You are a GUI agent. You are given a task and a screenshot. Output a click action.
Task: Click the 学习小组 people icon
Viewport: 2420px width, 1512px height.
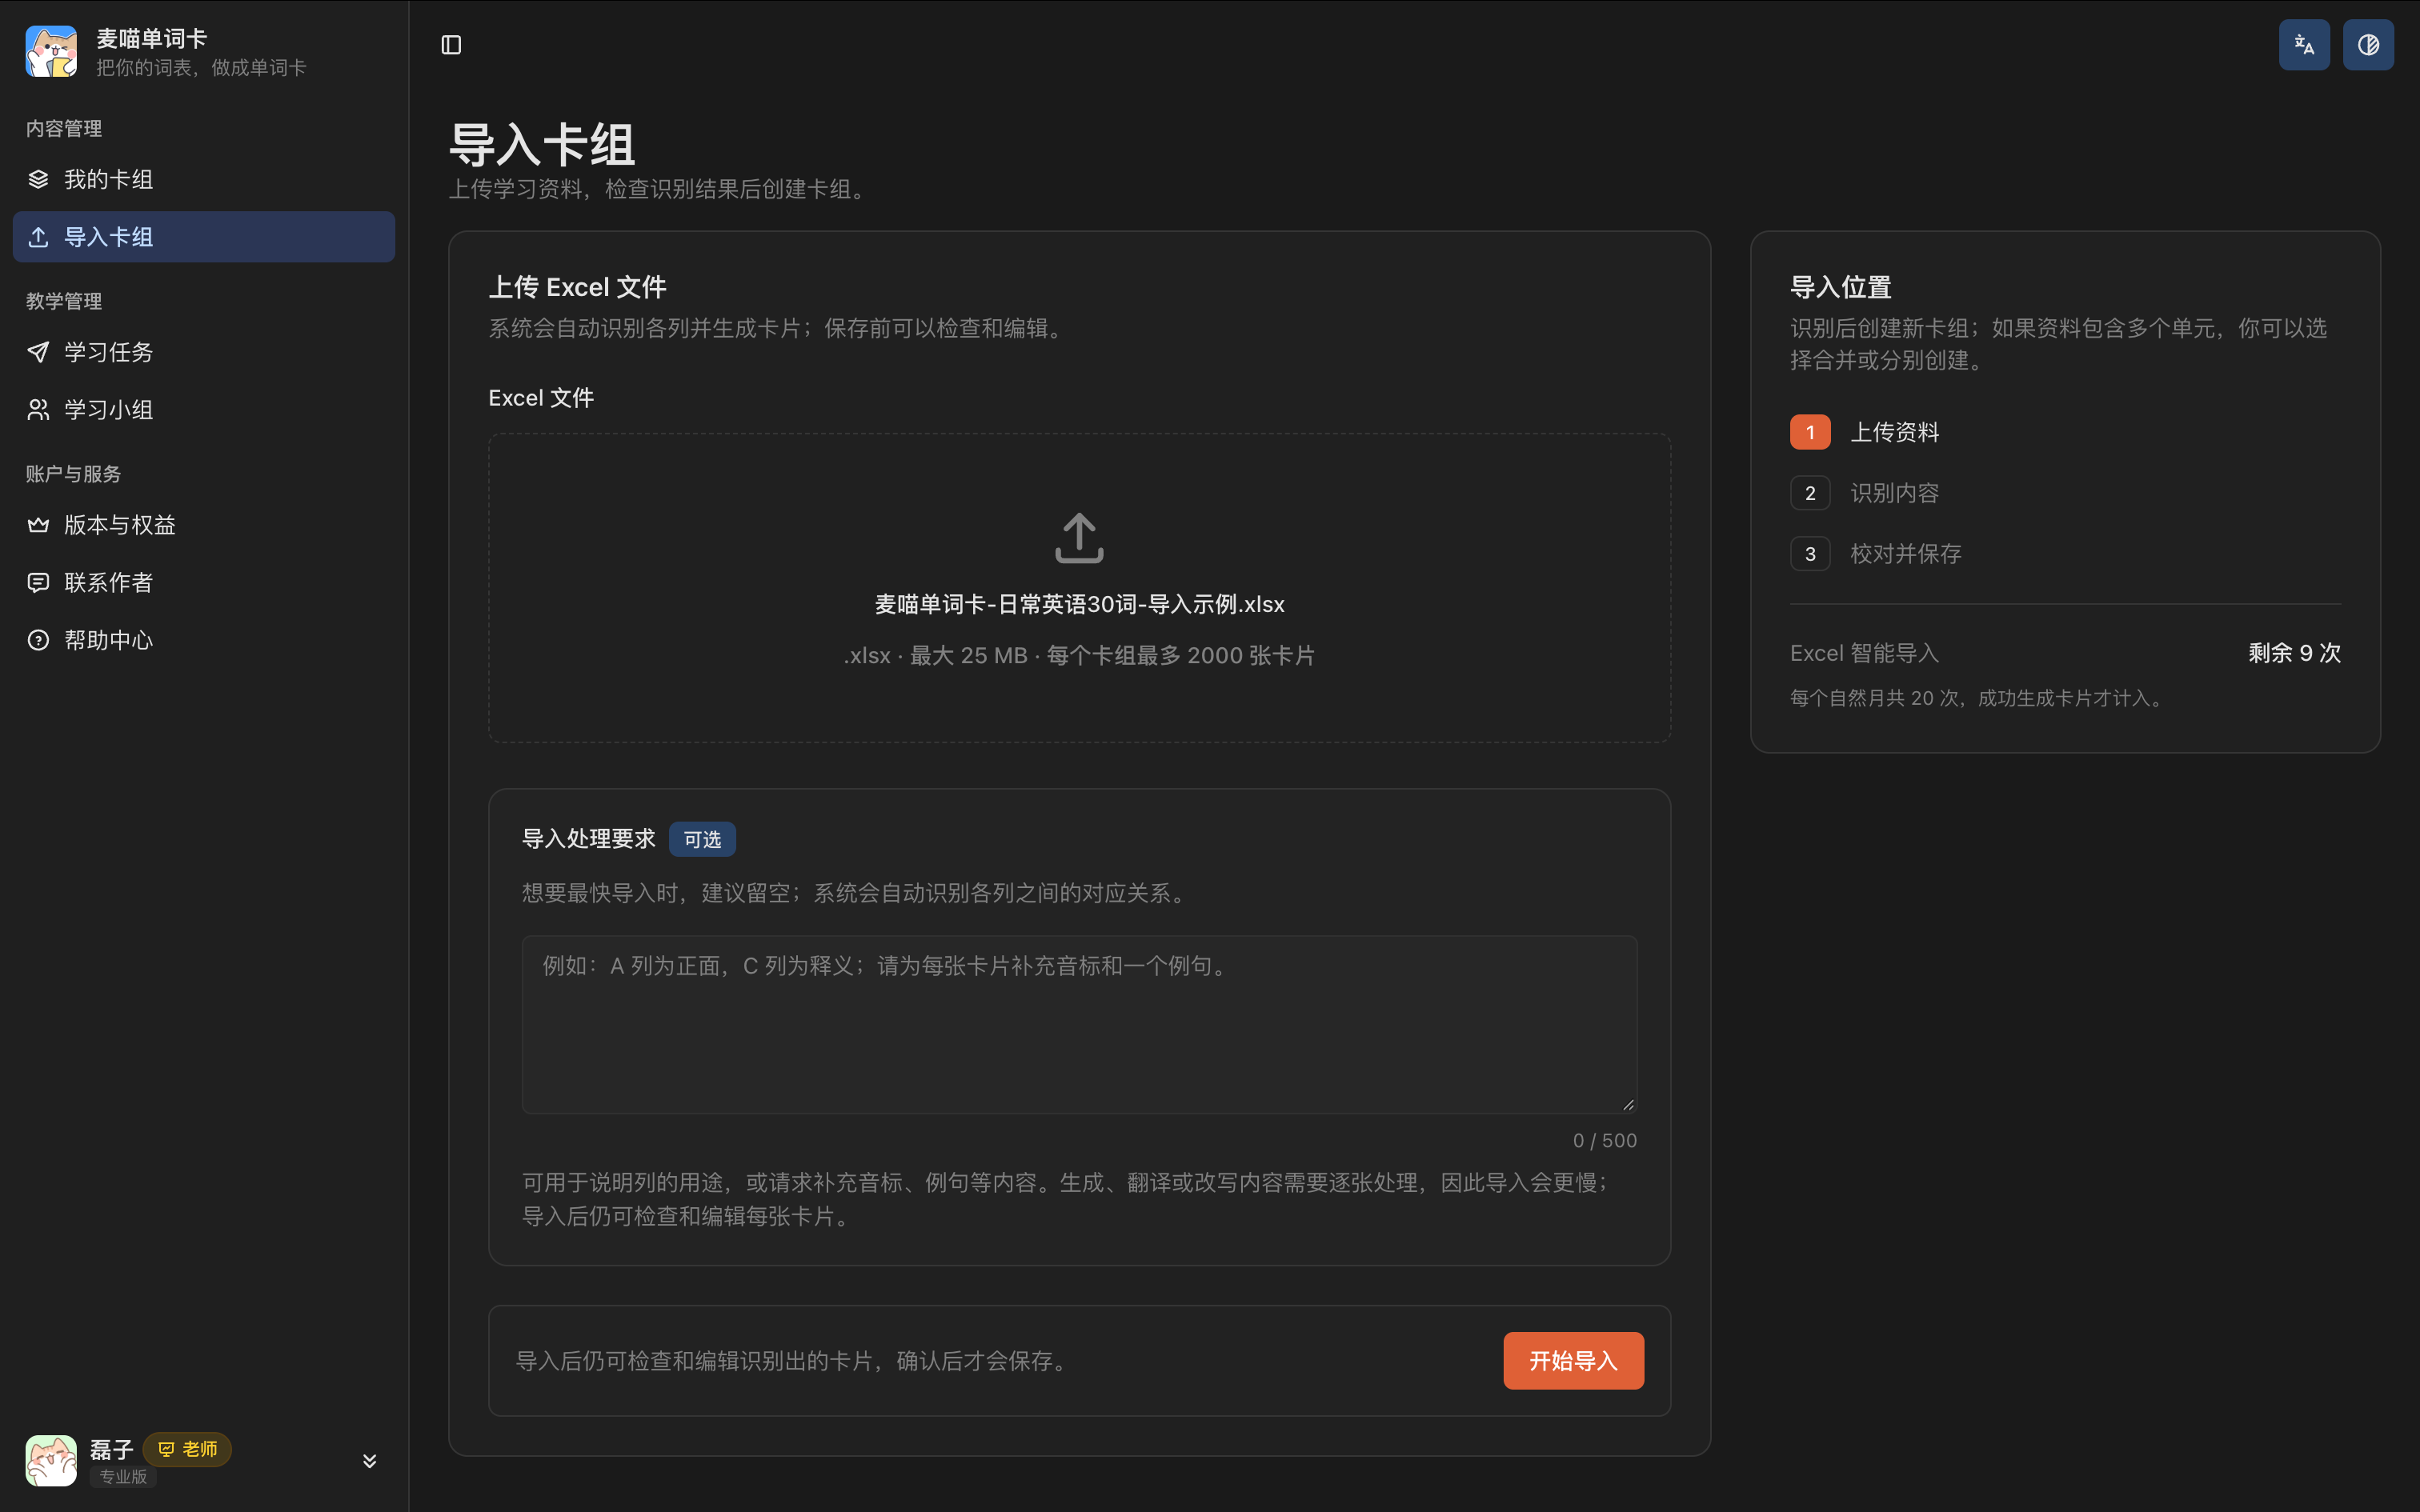[38, 410]
